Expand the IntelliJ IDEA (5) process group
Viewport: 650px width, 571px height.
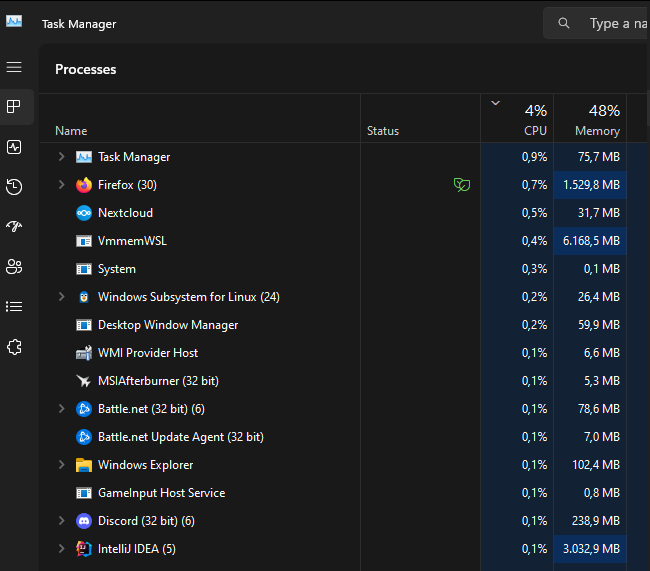pyautogui.click(x=61, y=549)
